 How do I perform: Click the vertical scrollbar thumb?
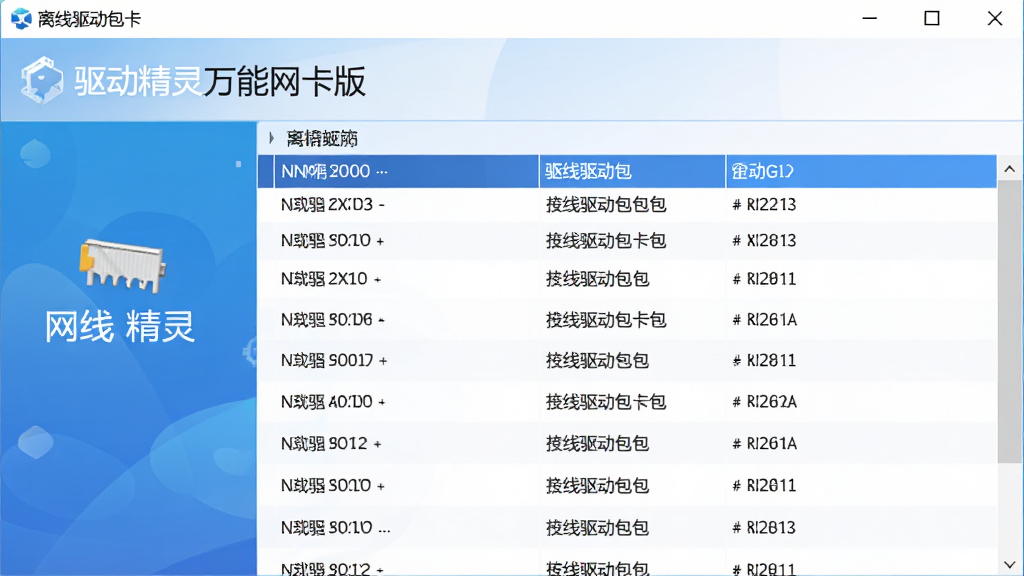(1010, 323)
